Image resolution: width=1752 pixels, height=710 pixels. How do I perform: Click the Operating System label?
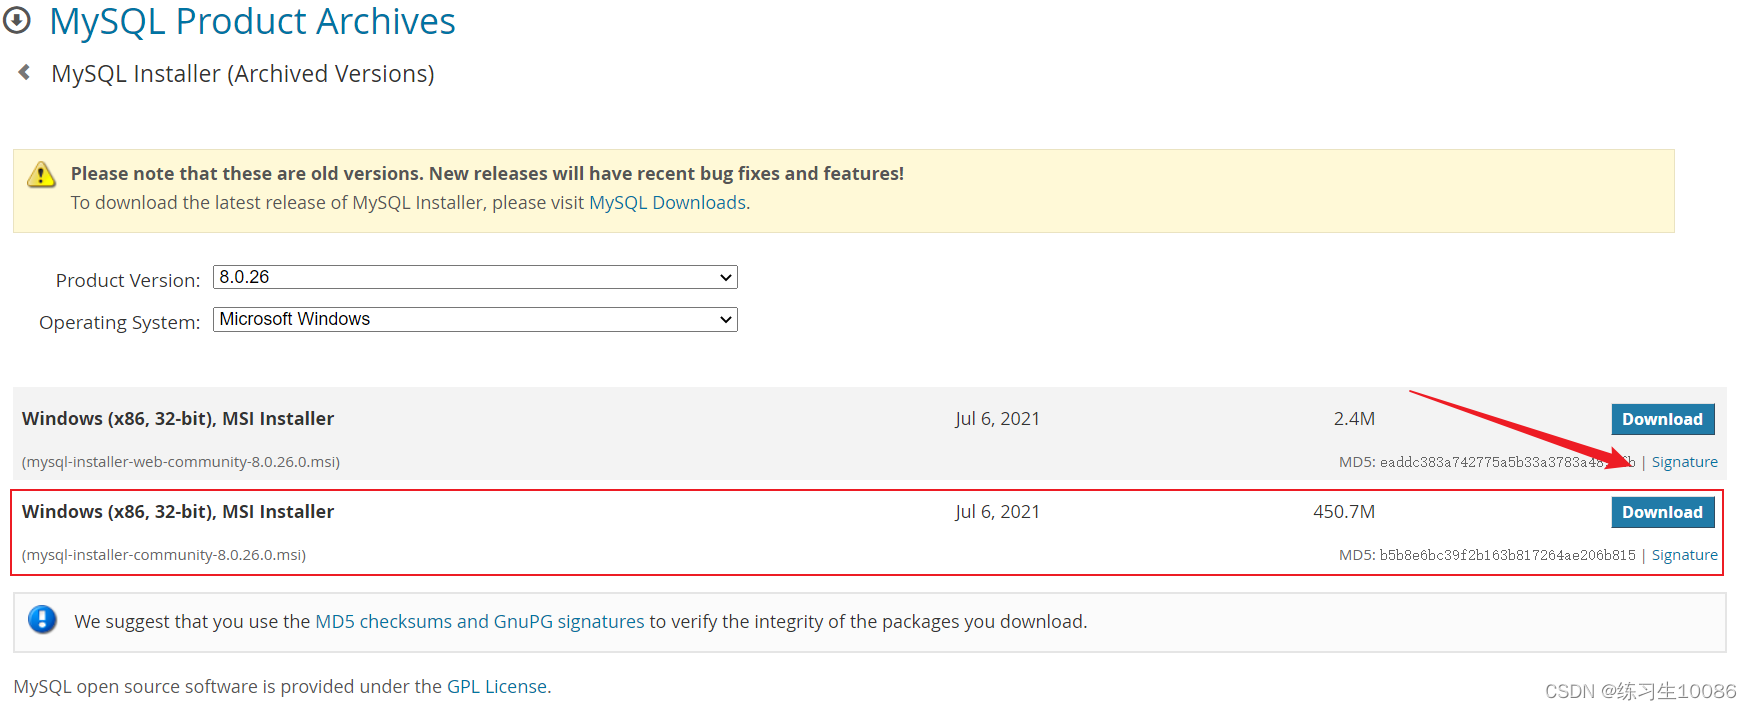point(120,323)
